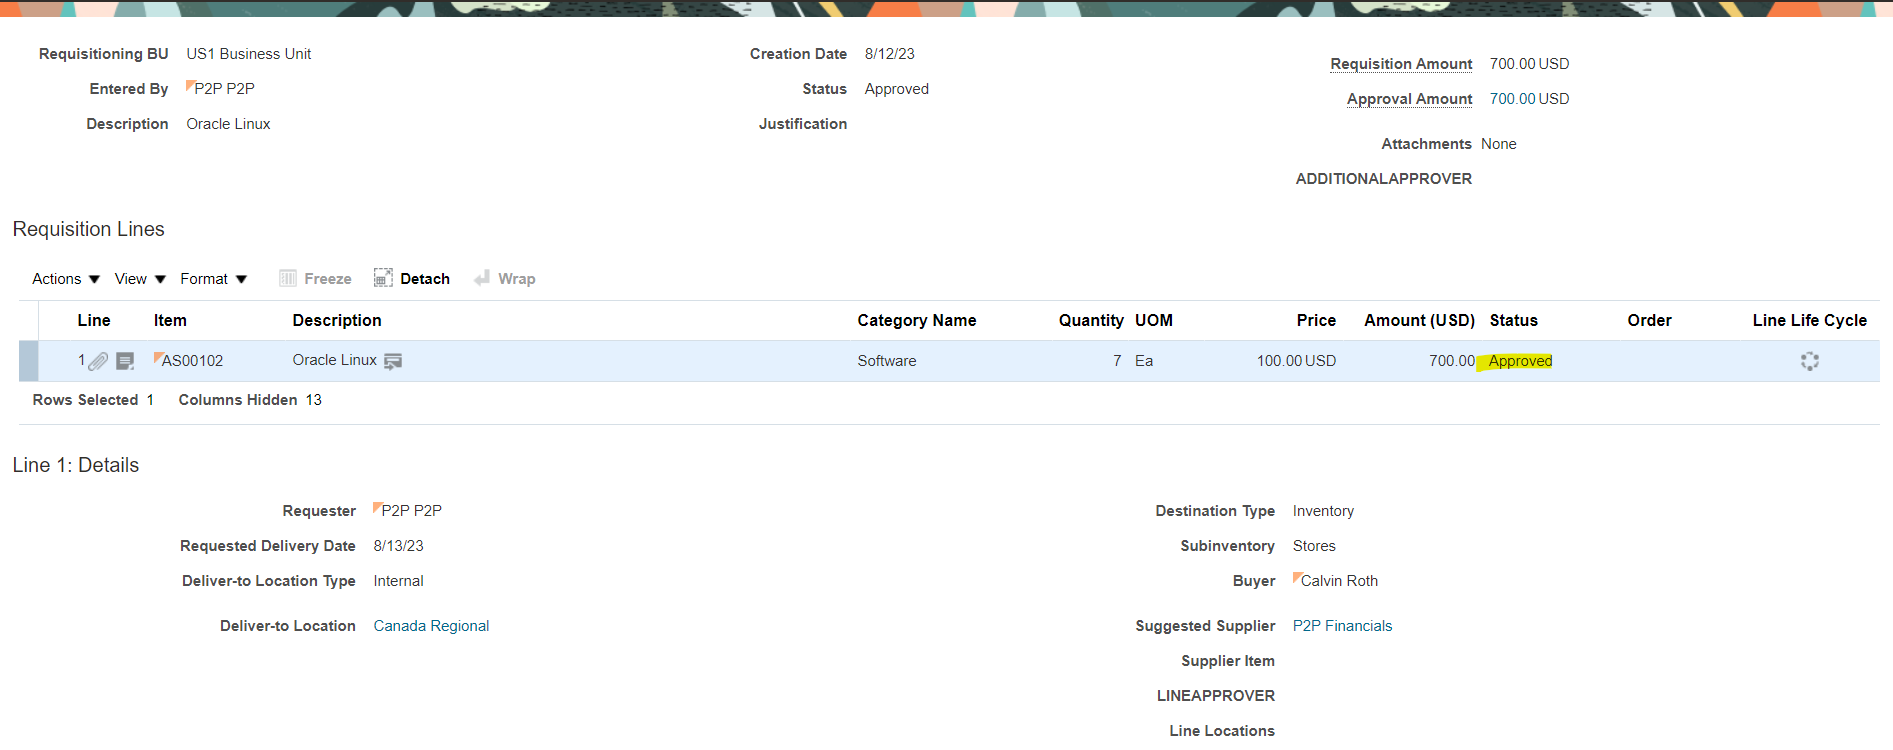Screen dimensions: 1893x750
Task: Open the Format menu
Action: [213, 279]
